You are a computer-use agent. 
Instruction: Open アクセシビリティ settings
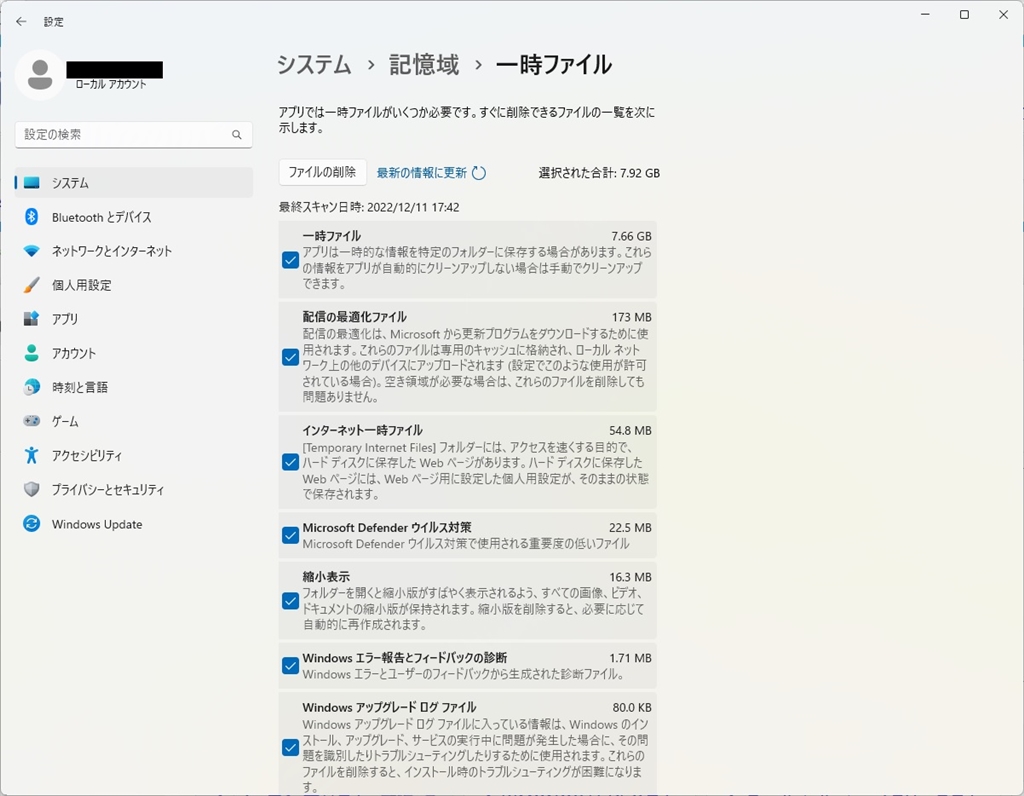(134, 455)
